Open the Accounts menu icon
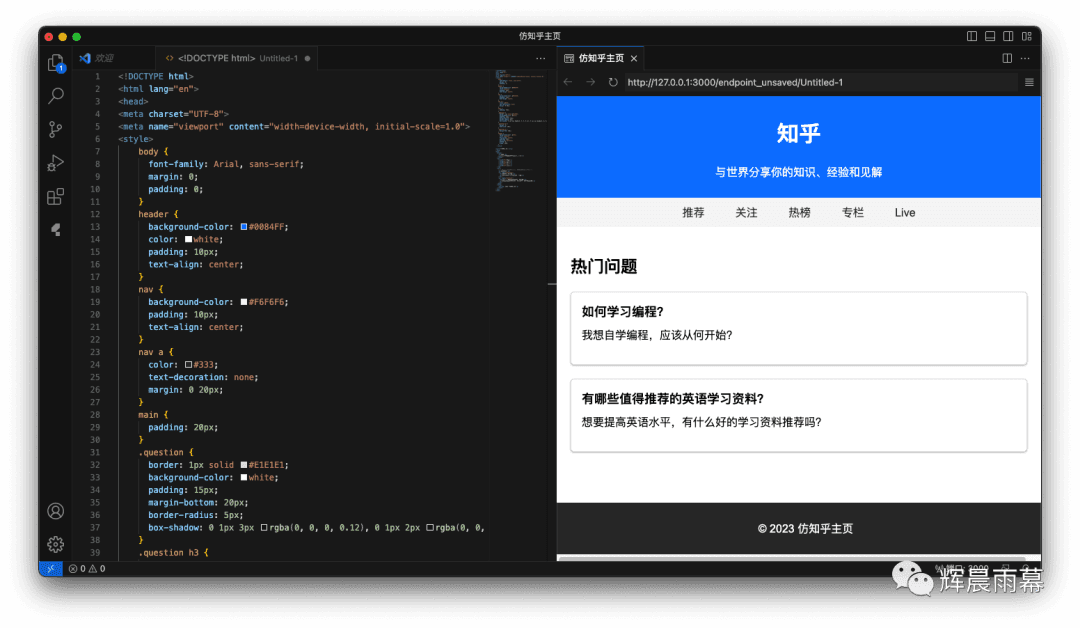The image size is (1080, 628). [56, 511]
